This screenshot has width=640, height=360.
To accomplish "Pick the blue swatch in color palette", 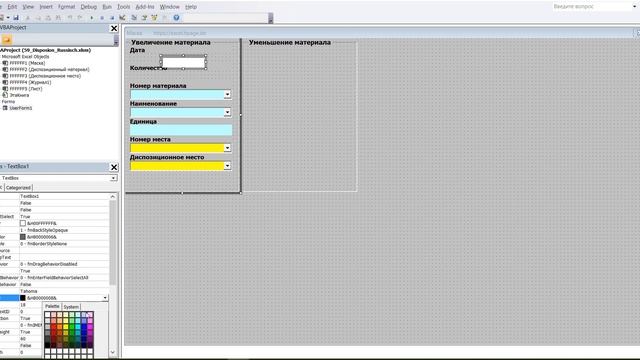I will [x=84, y=327].
